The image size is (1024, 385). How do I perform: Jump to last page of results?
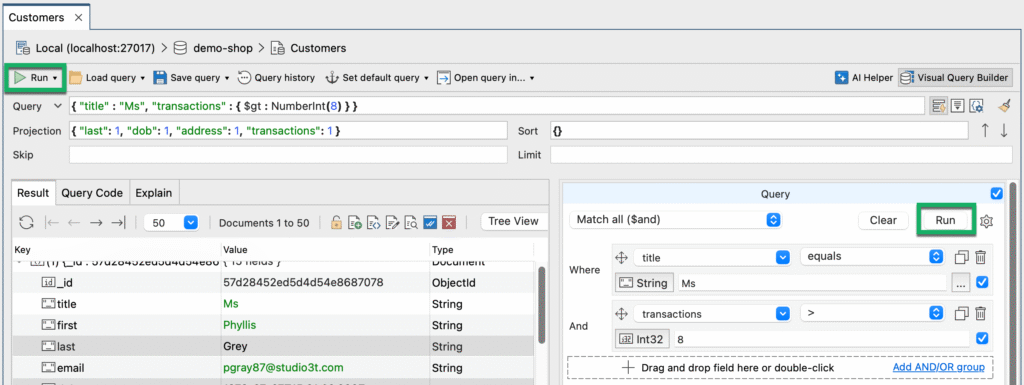(118, 223)
